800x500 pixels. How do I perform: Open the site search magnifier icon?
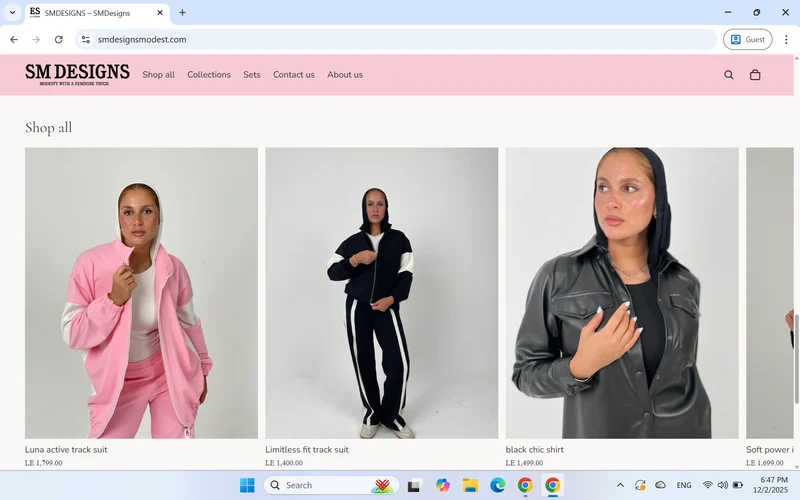tap(729, 75)
